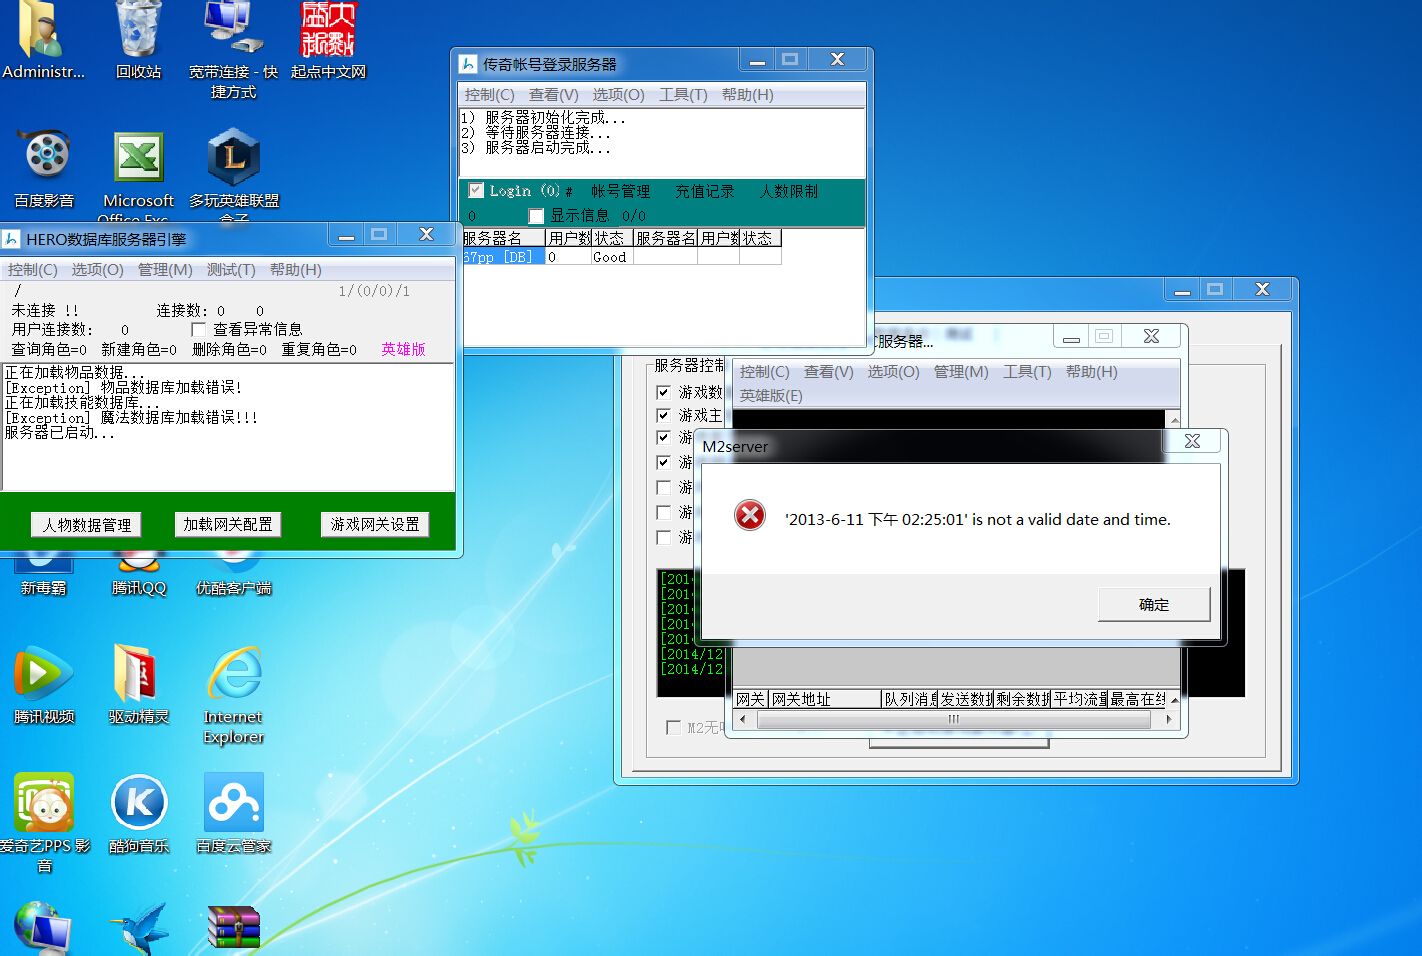Uncheck the 游戏主 checkbox in 服务器控制 panel

(663, 415)
